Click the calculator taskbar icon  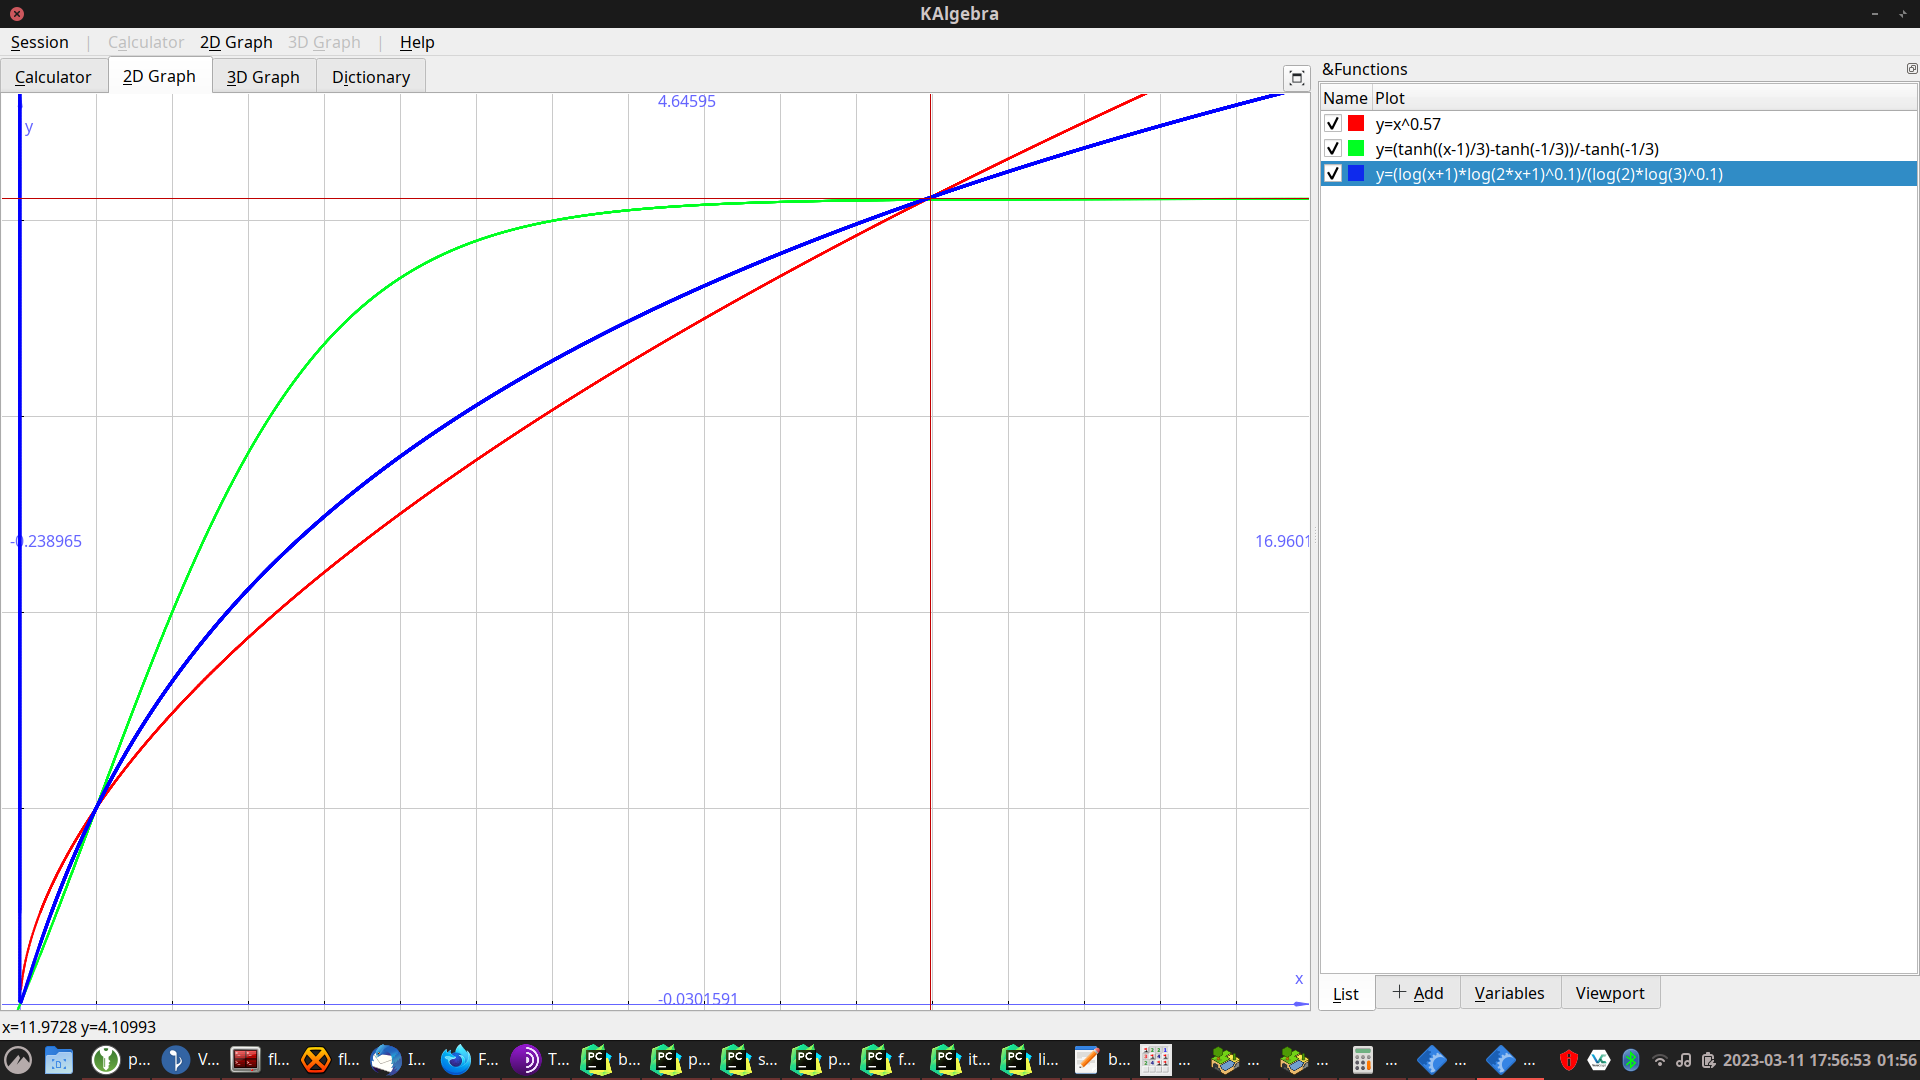click(1362, 1060)
